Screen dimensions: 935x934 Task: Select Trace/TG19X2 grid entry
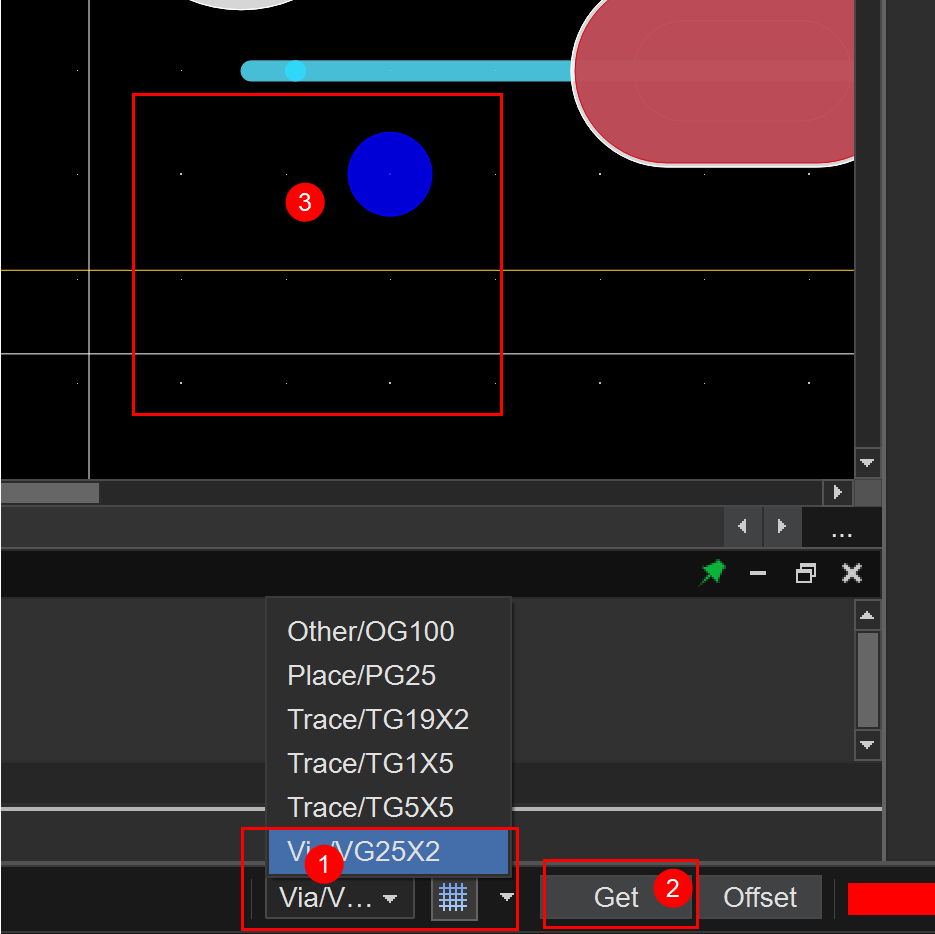[378, 720]
